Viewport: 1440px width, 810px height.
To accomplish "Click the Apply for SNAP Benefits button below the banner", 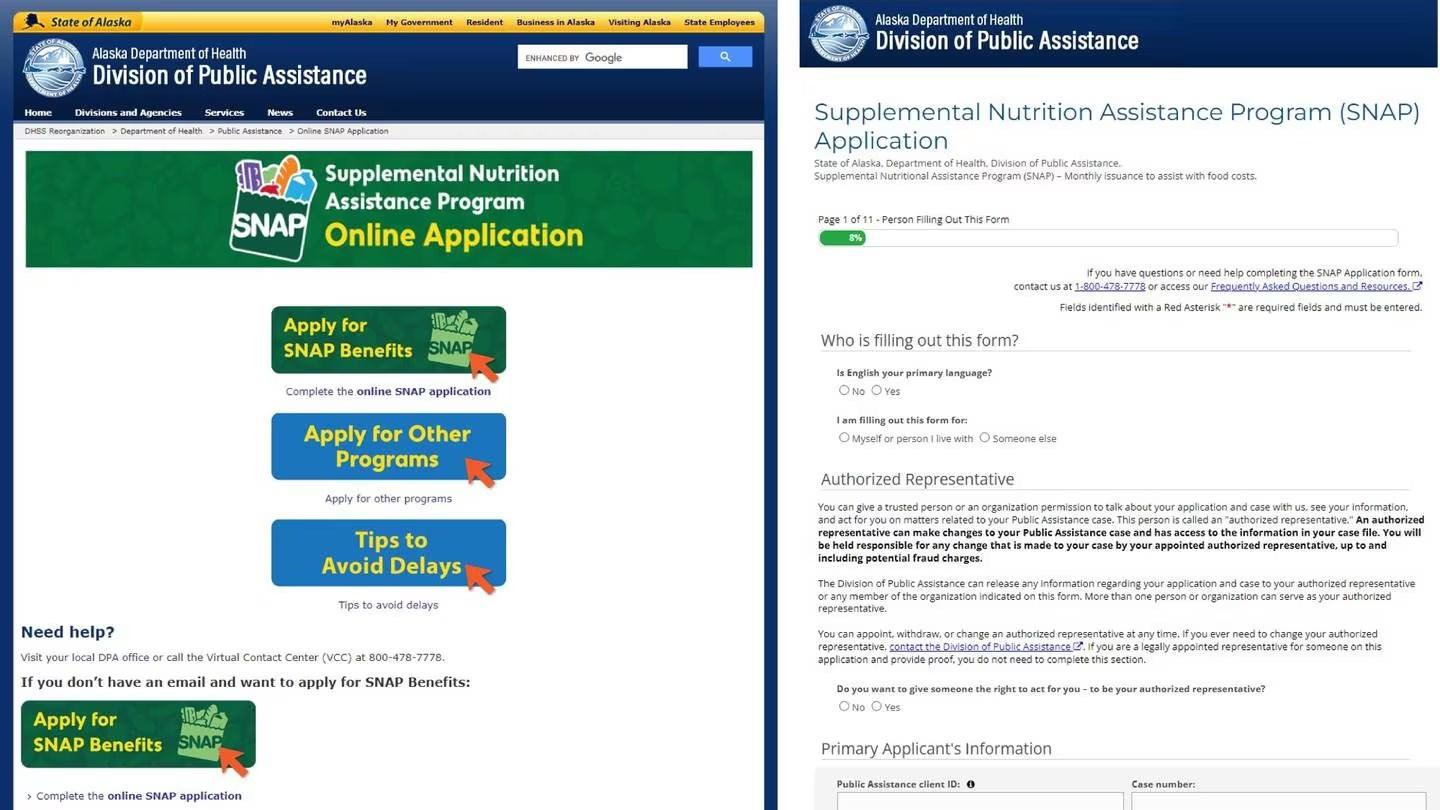I will 389,341.
